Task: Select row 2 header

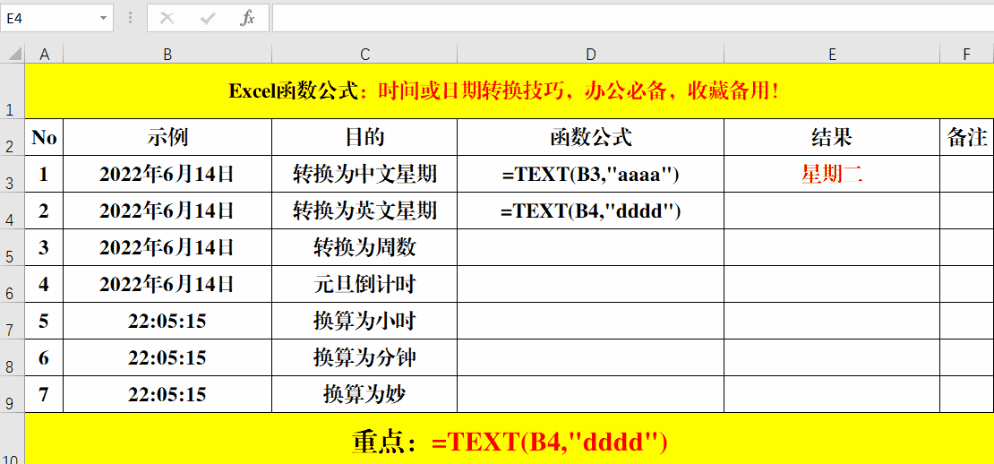Action: coord(13,138)
